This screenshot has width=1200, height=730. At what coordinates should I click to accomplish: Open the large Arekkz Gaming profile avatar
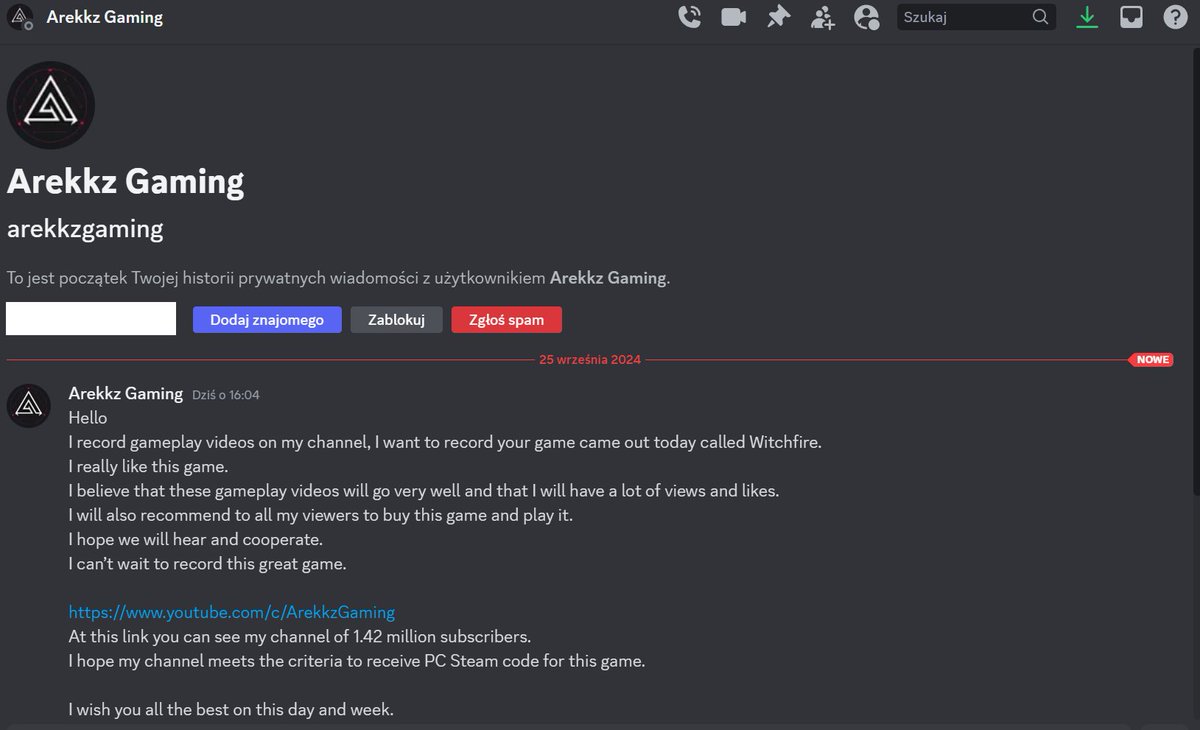51,105
